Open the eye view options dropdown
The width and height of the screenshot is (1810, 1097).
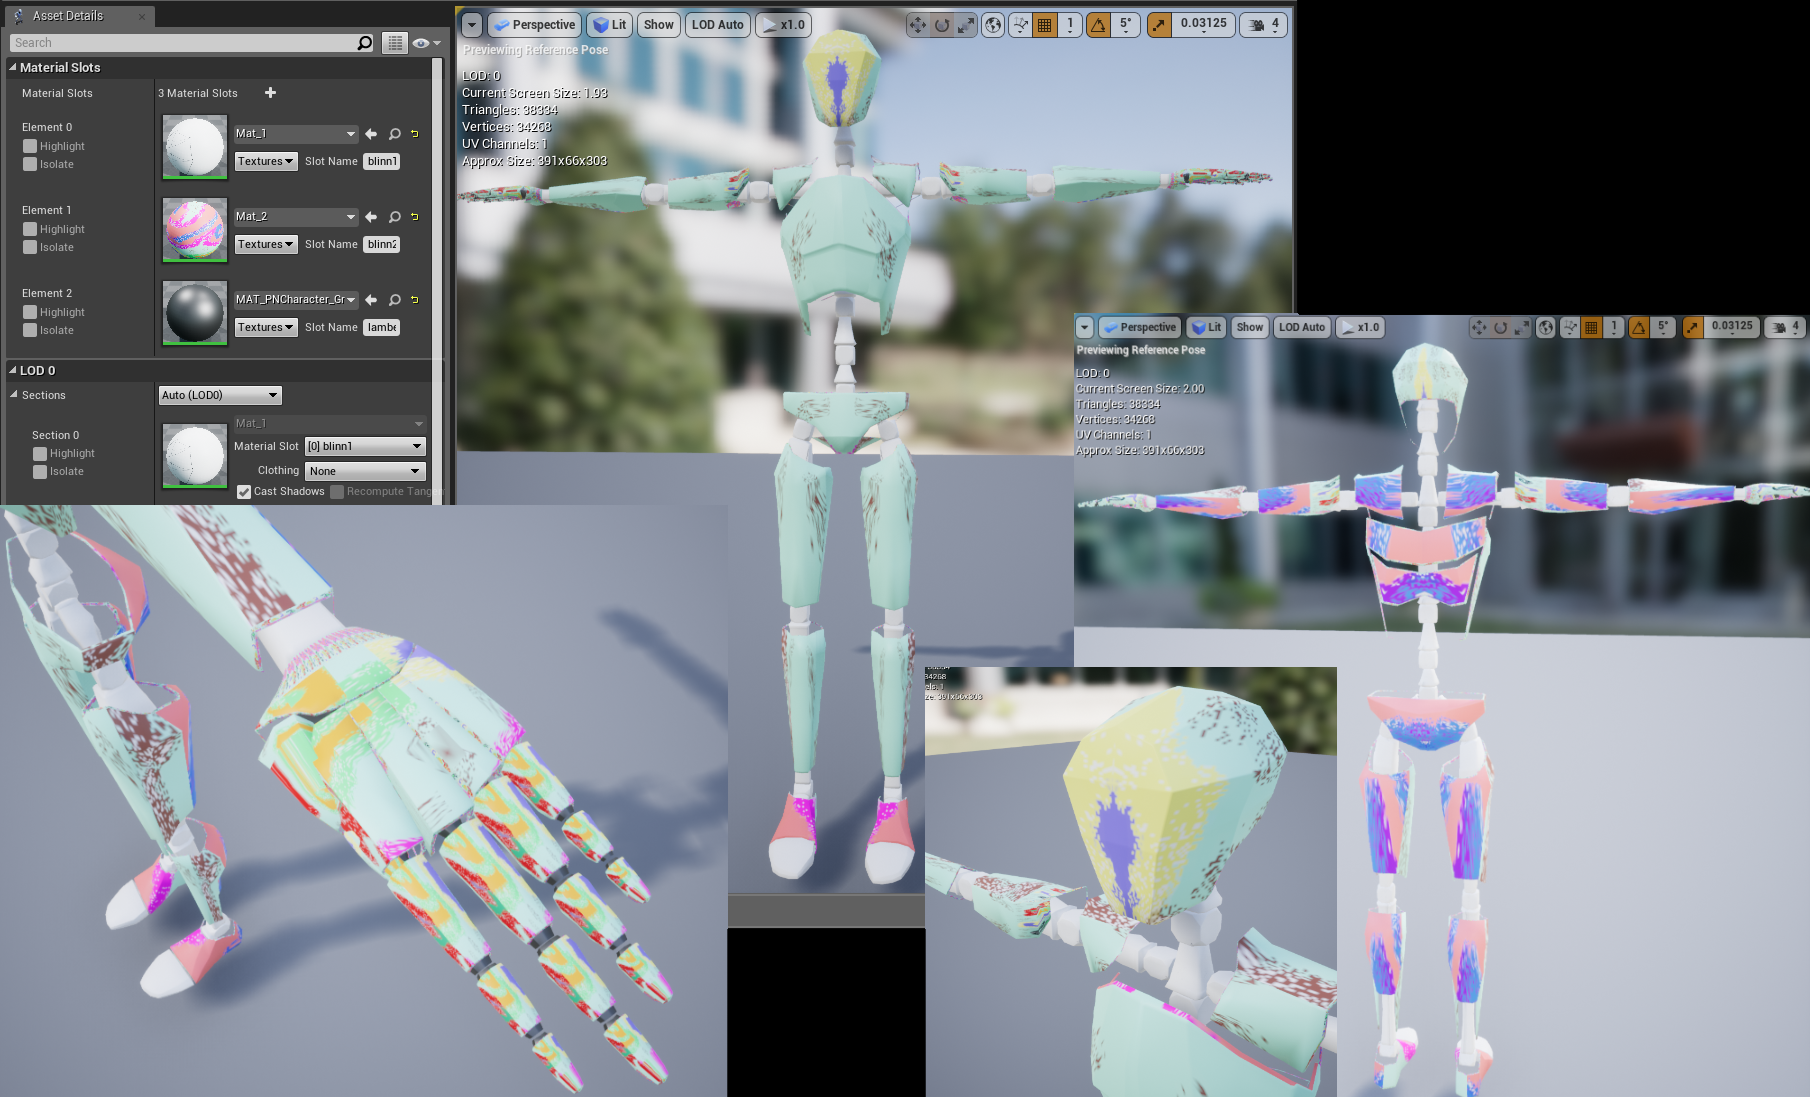tap(426, 43)
